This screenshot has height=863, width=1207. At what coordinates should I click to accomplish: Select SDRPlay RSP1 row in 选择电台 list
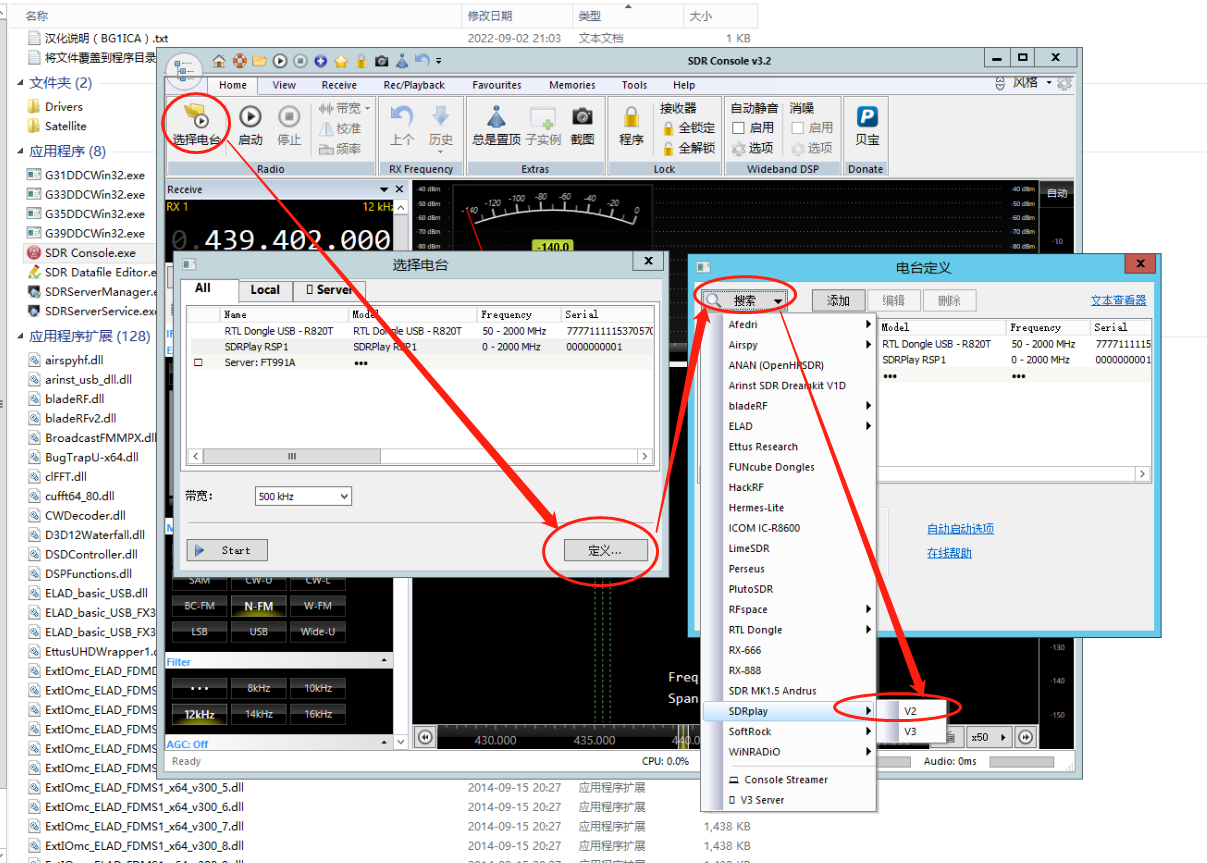pos(421,347)
